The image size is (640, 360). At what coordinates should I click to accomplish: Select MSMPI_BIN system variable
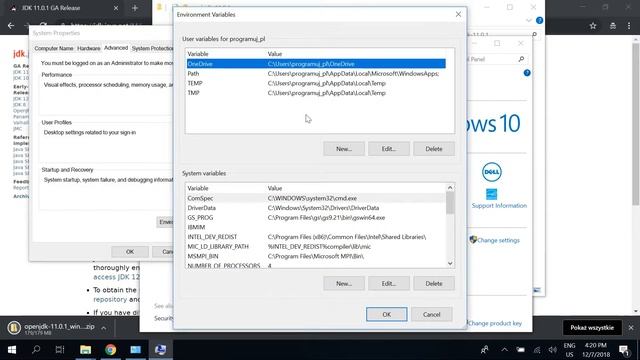(x=316, y=256)
